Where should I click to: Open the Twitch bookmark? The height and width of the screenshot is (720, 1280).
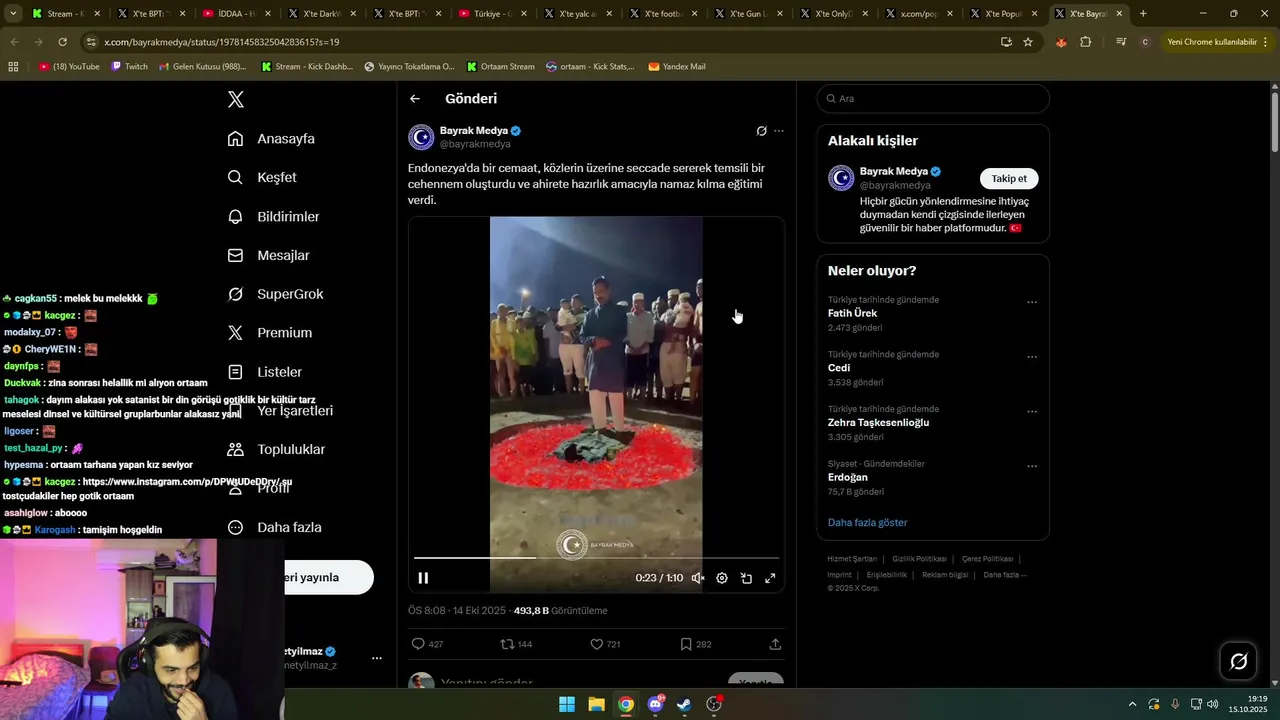[x=129, y=66]
